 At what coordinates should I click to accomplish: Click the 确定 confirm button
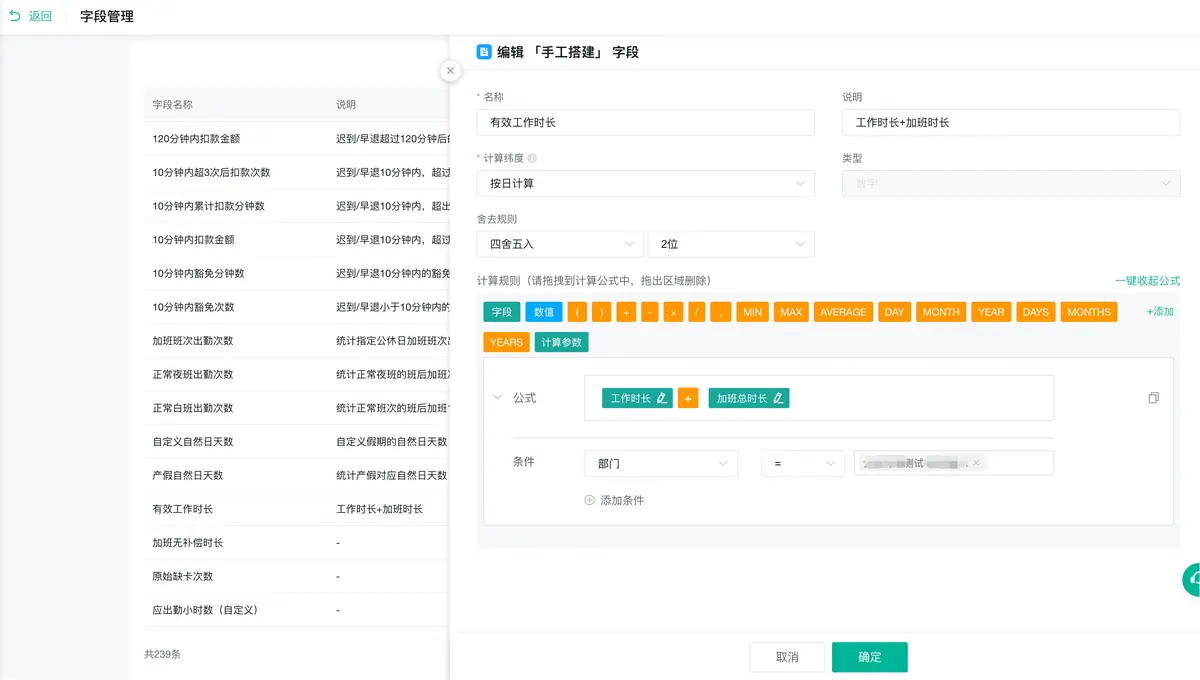pos(869,657)
